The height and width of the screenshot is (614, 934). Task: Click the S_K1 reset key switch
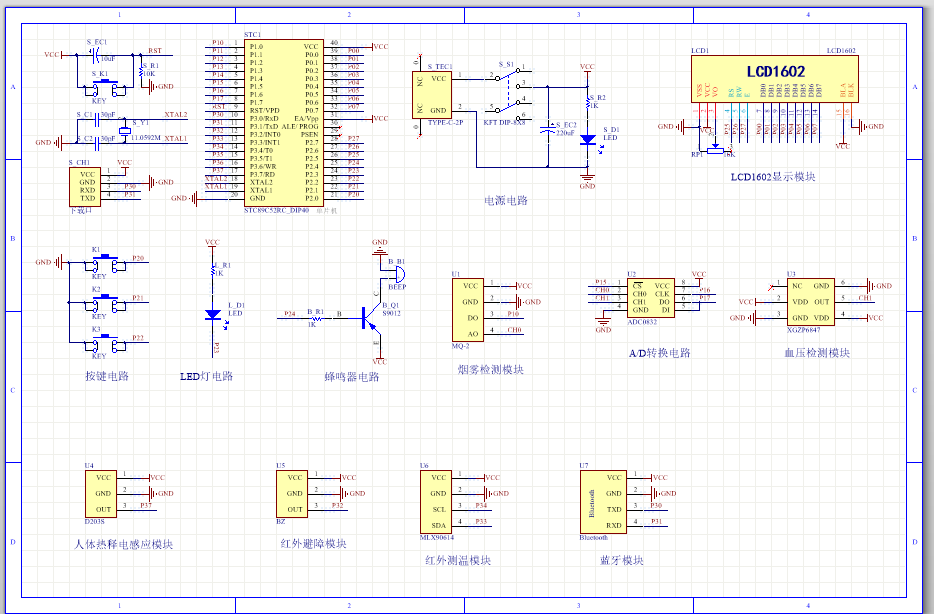click(100, 88)
